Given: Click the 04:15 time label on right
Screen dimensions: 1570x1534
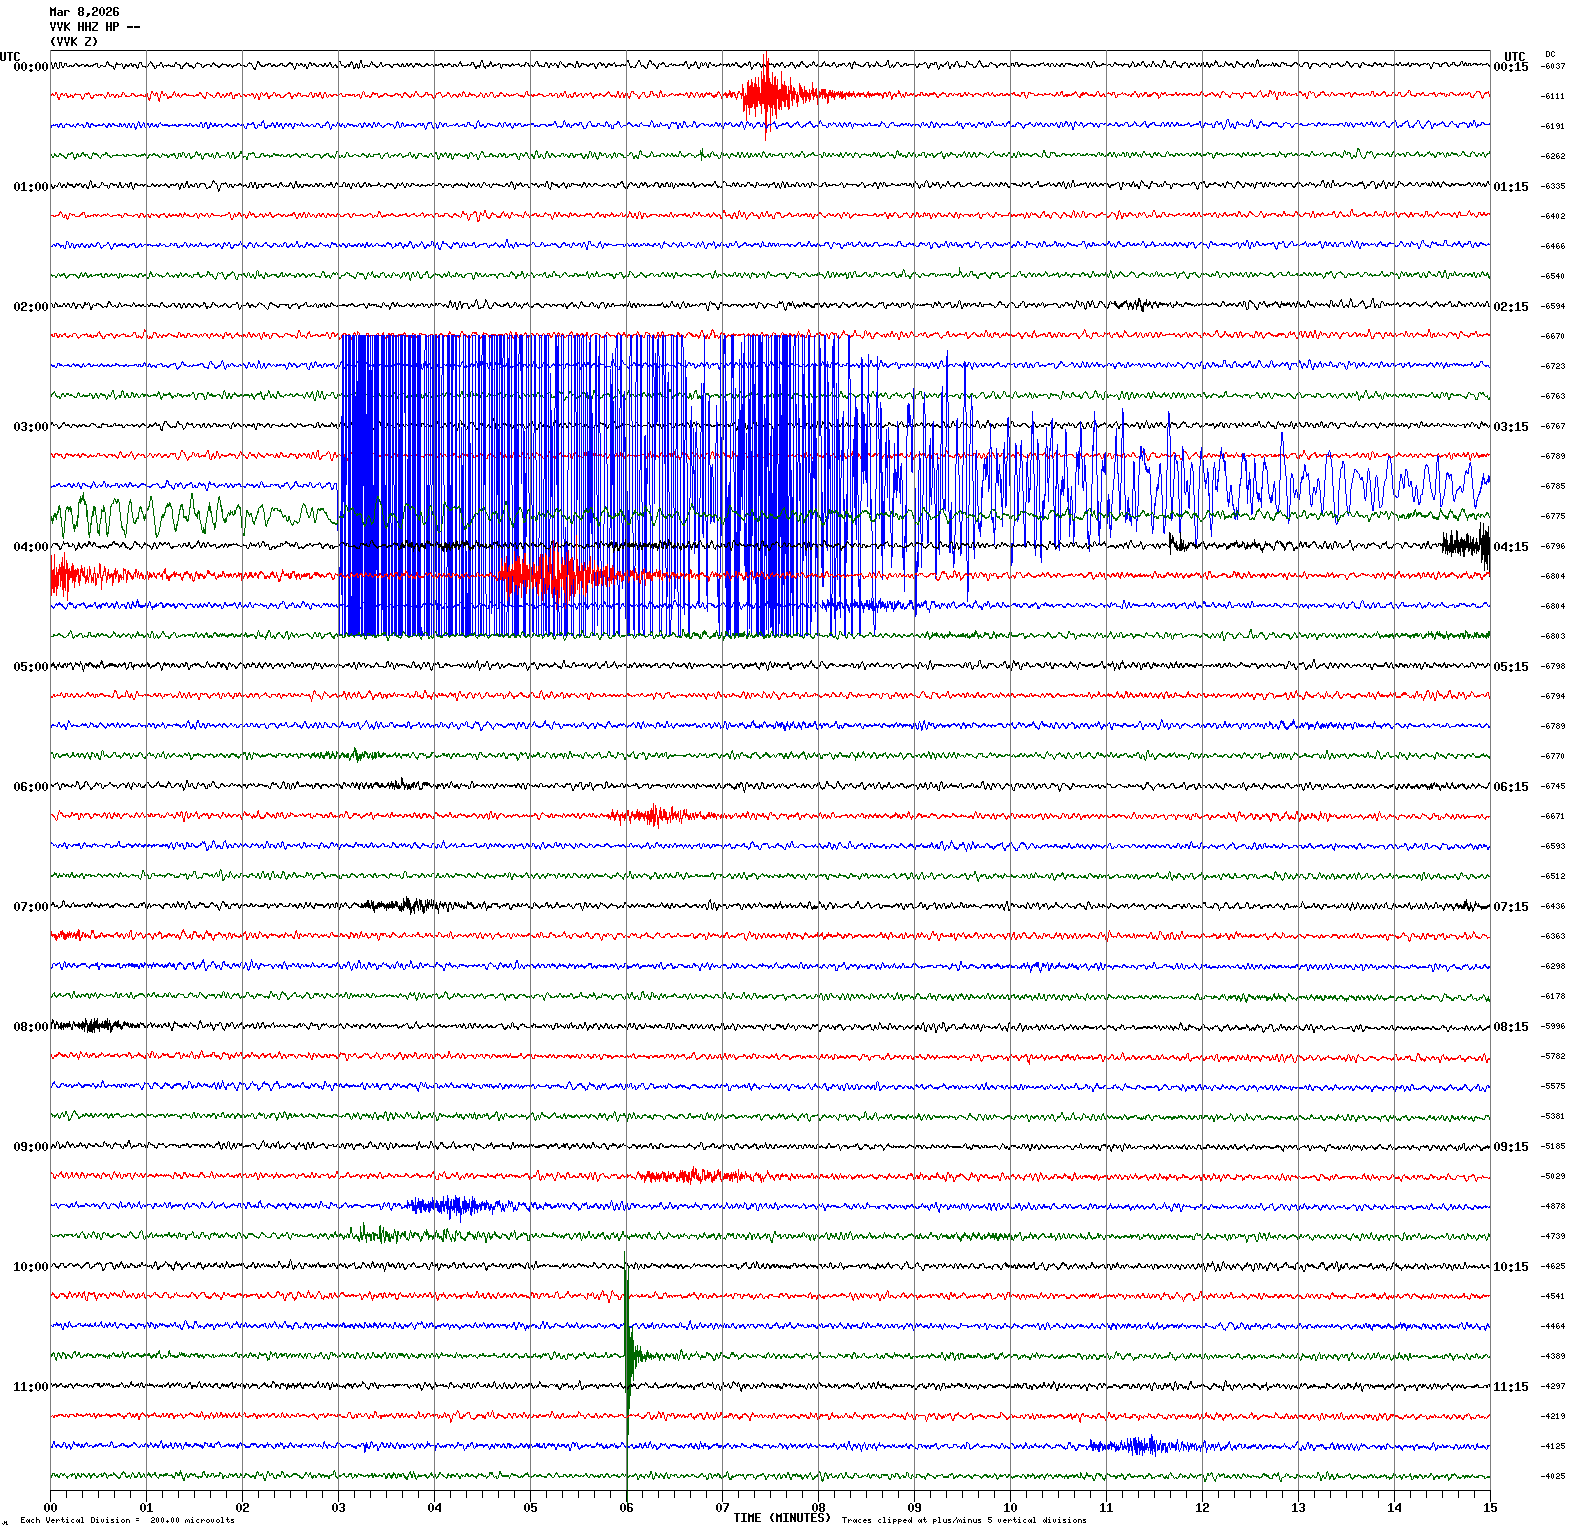Looking at the screenshot, I should coord(1510,547).
